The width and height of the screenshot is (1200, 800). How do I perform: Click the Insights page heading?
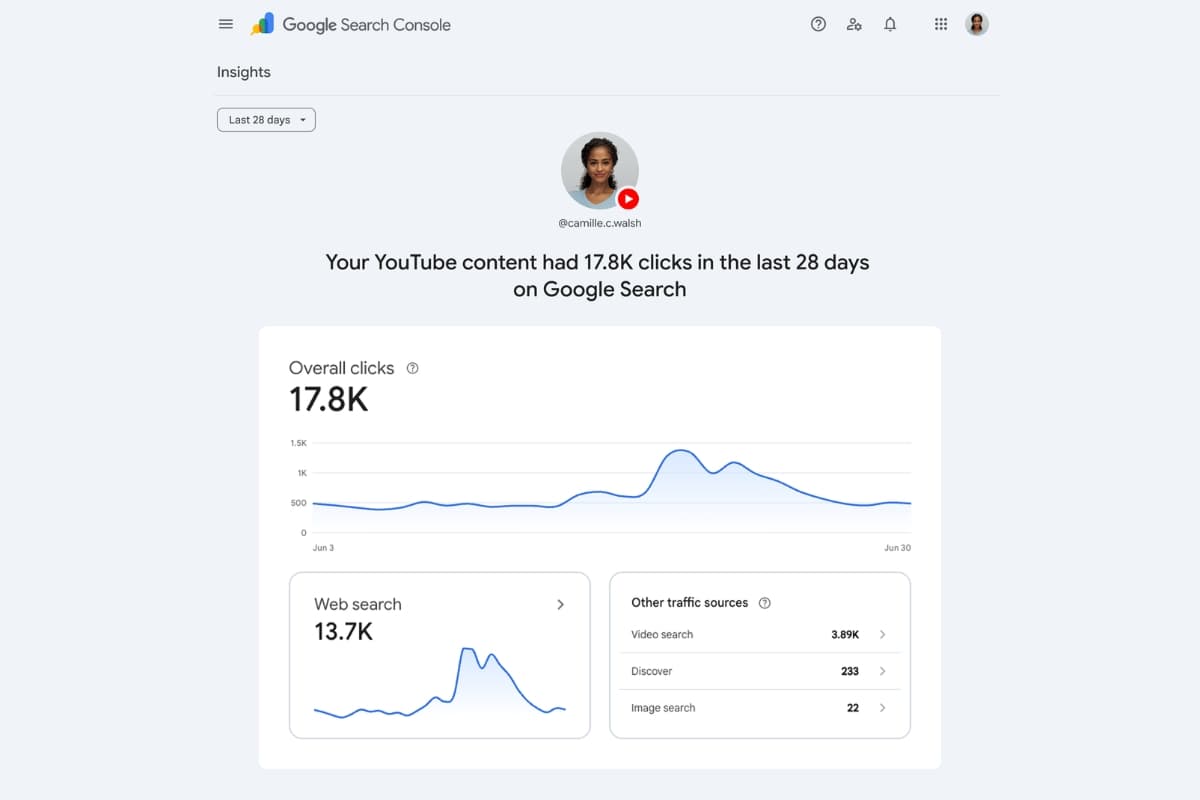click(244, 72)
